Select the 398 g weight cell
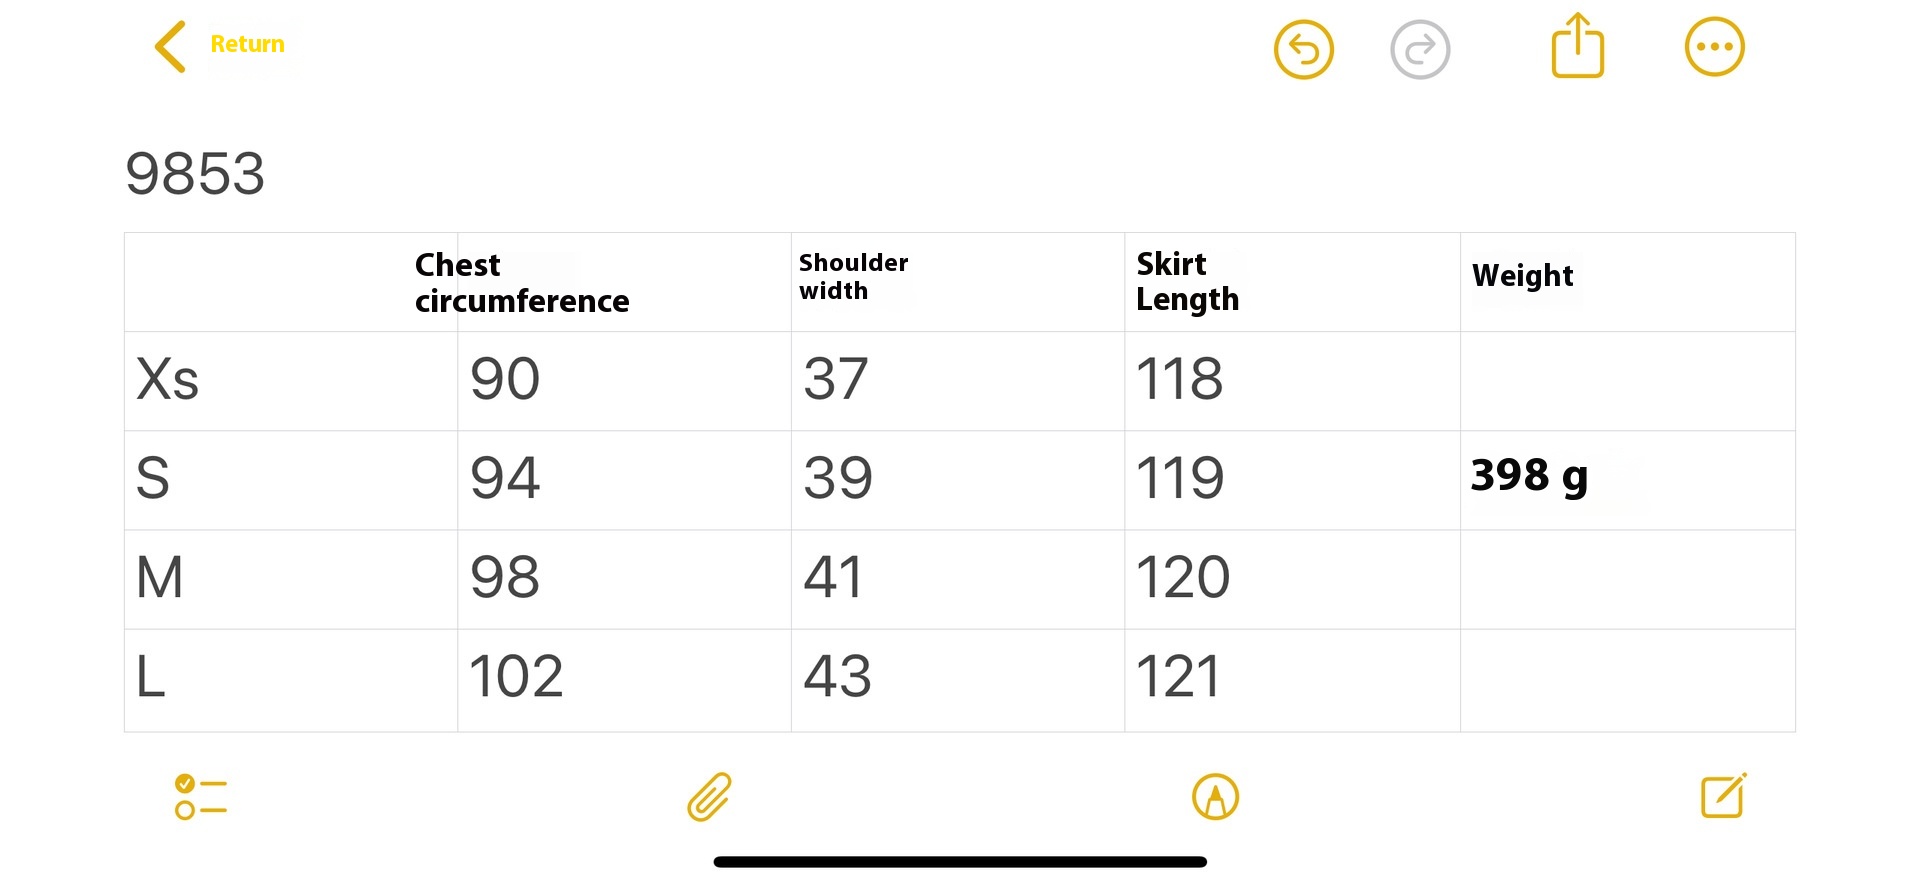Screen dimensions: 1920x885 pyautogui.click(x=1529, y=476)
